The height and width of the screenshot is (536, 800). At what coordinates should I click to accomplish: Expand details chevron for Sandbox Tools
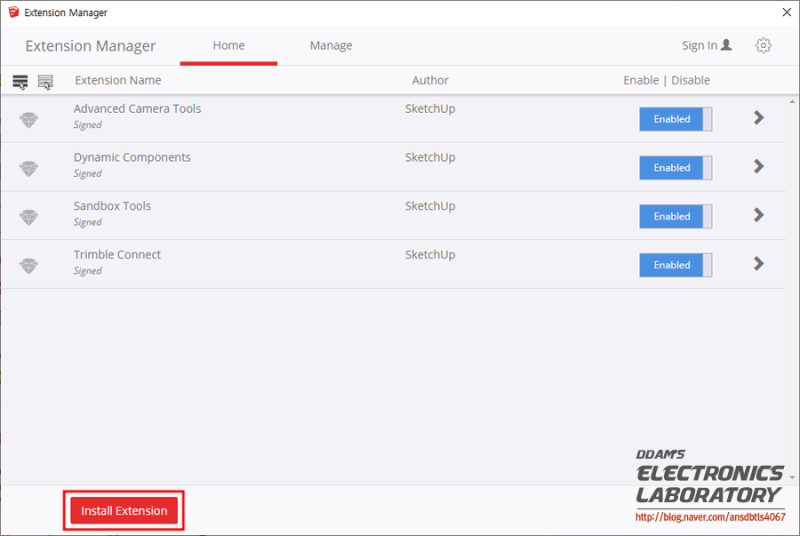[759, 215]
